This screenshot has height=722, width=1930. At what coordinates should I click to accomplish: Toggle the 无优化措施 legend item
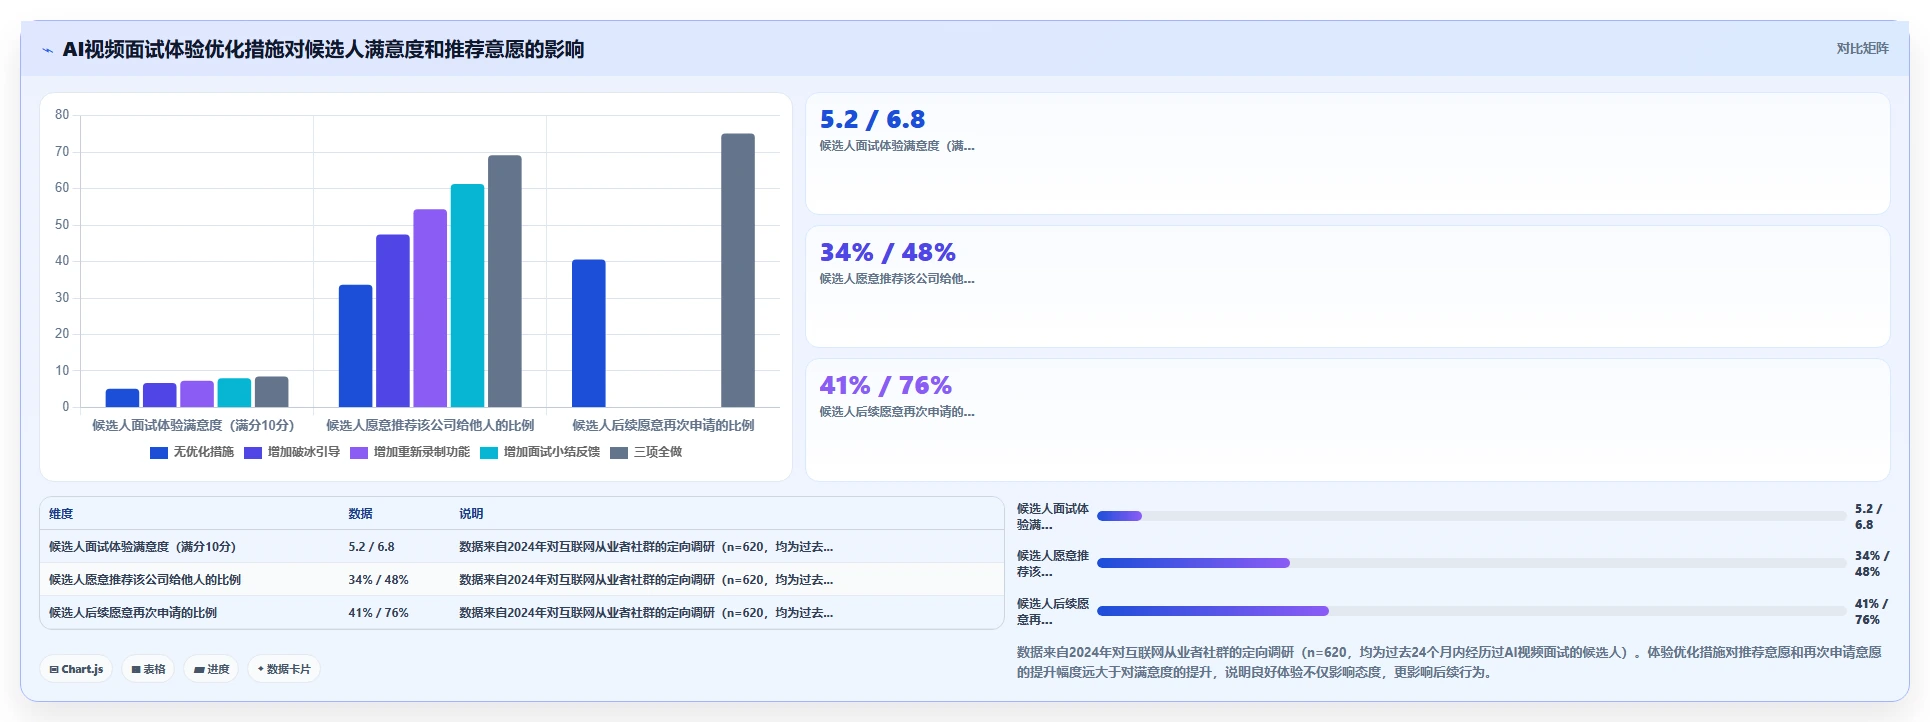[191, 453]
